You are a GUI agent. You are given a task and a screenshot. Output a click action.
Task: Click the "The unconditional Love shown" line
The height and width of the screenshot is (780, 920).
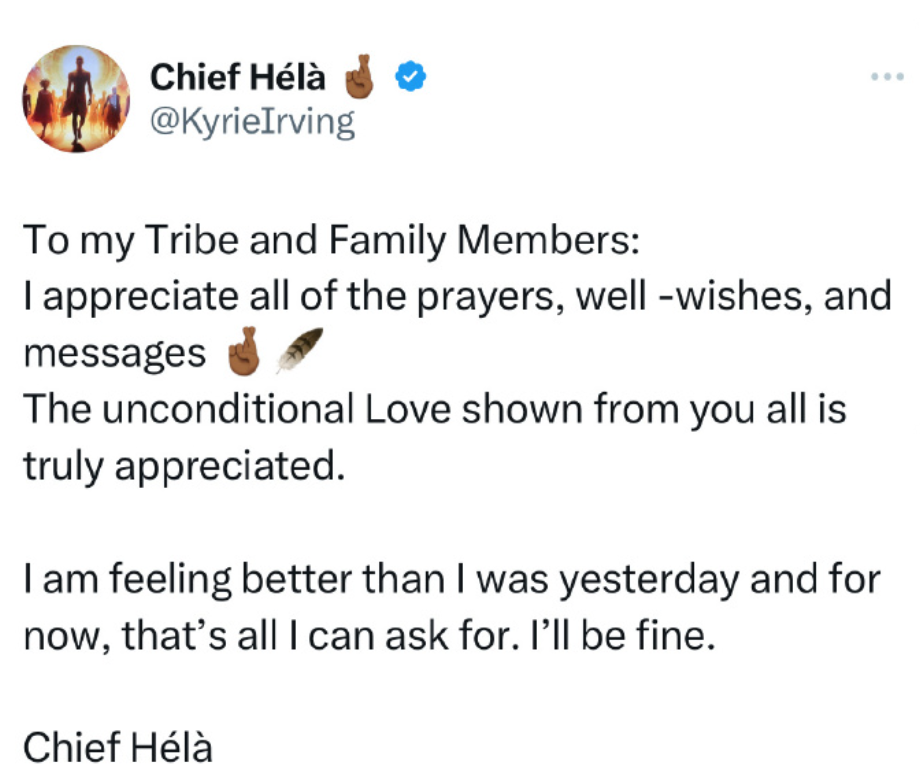[x=435, y=408]
